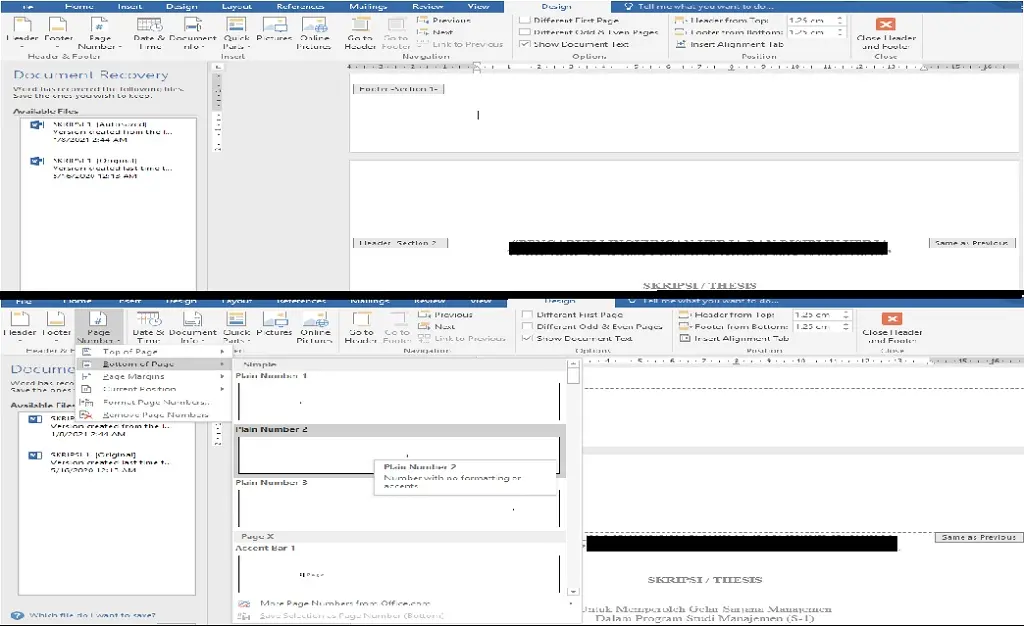1024x626 pixels.
Task: Adjust Header from Top stepper in lower window
Action: pos(846,315)
